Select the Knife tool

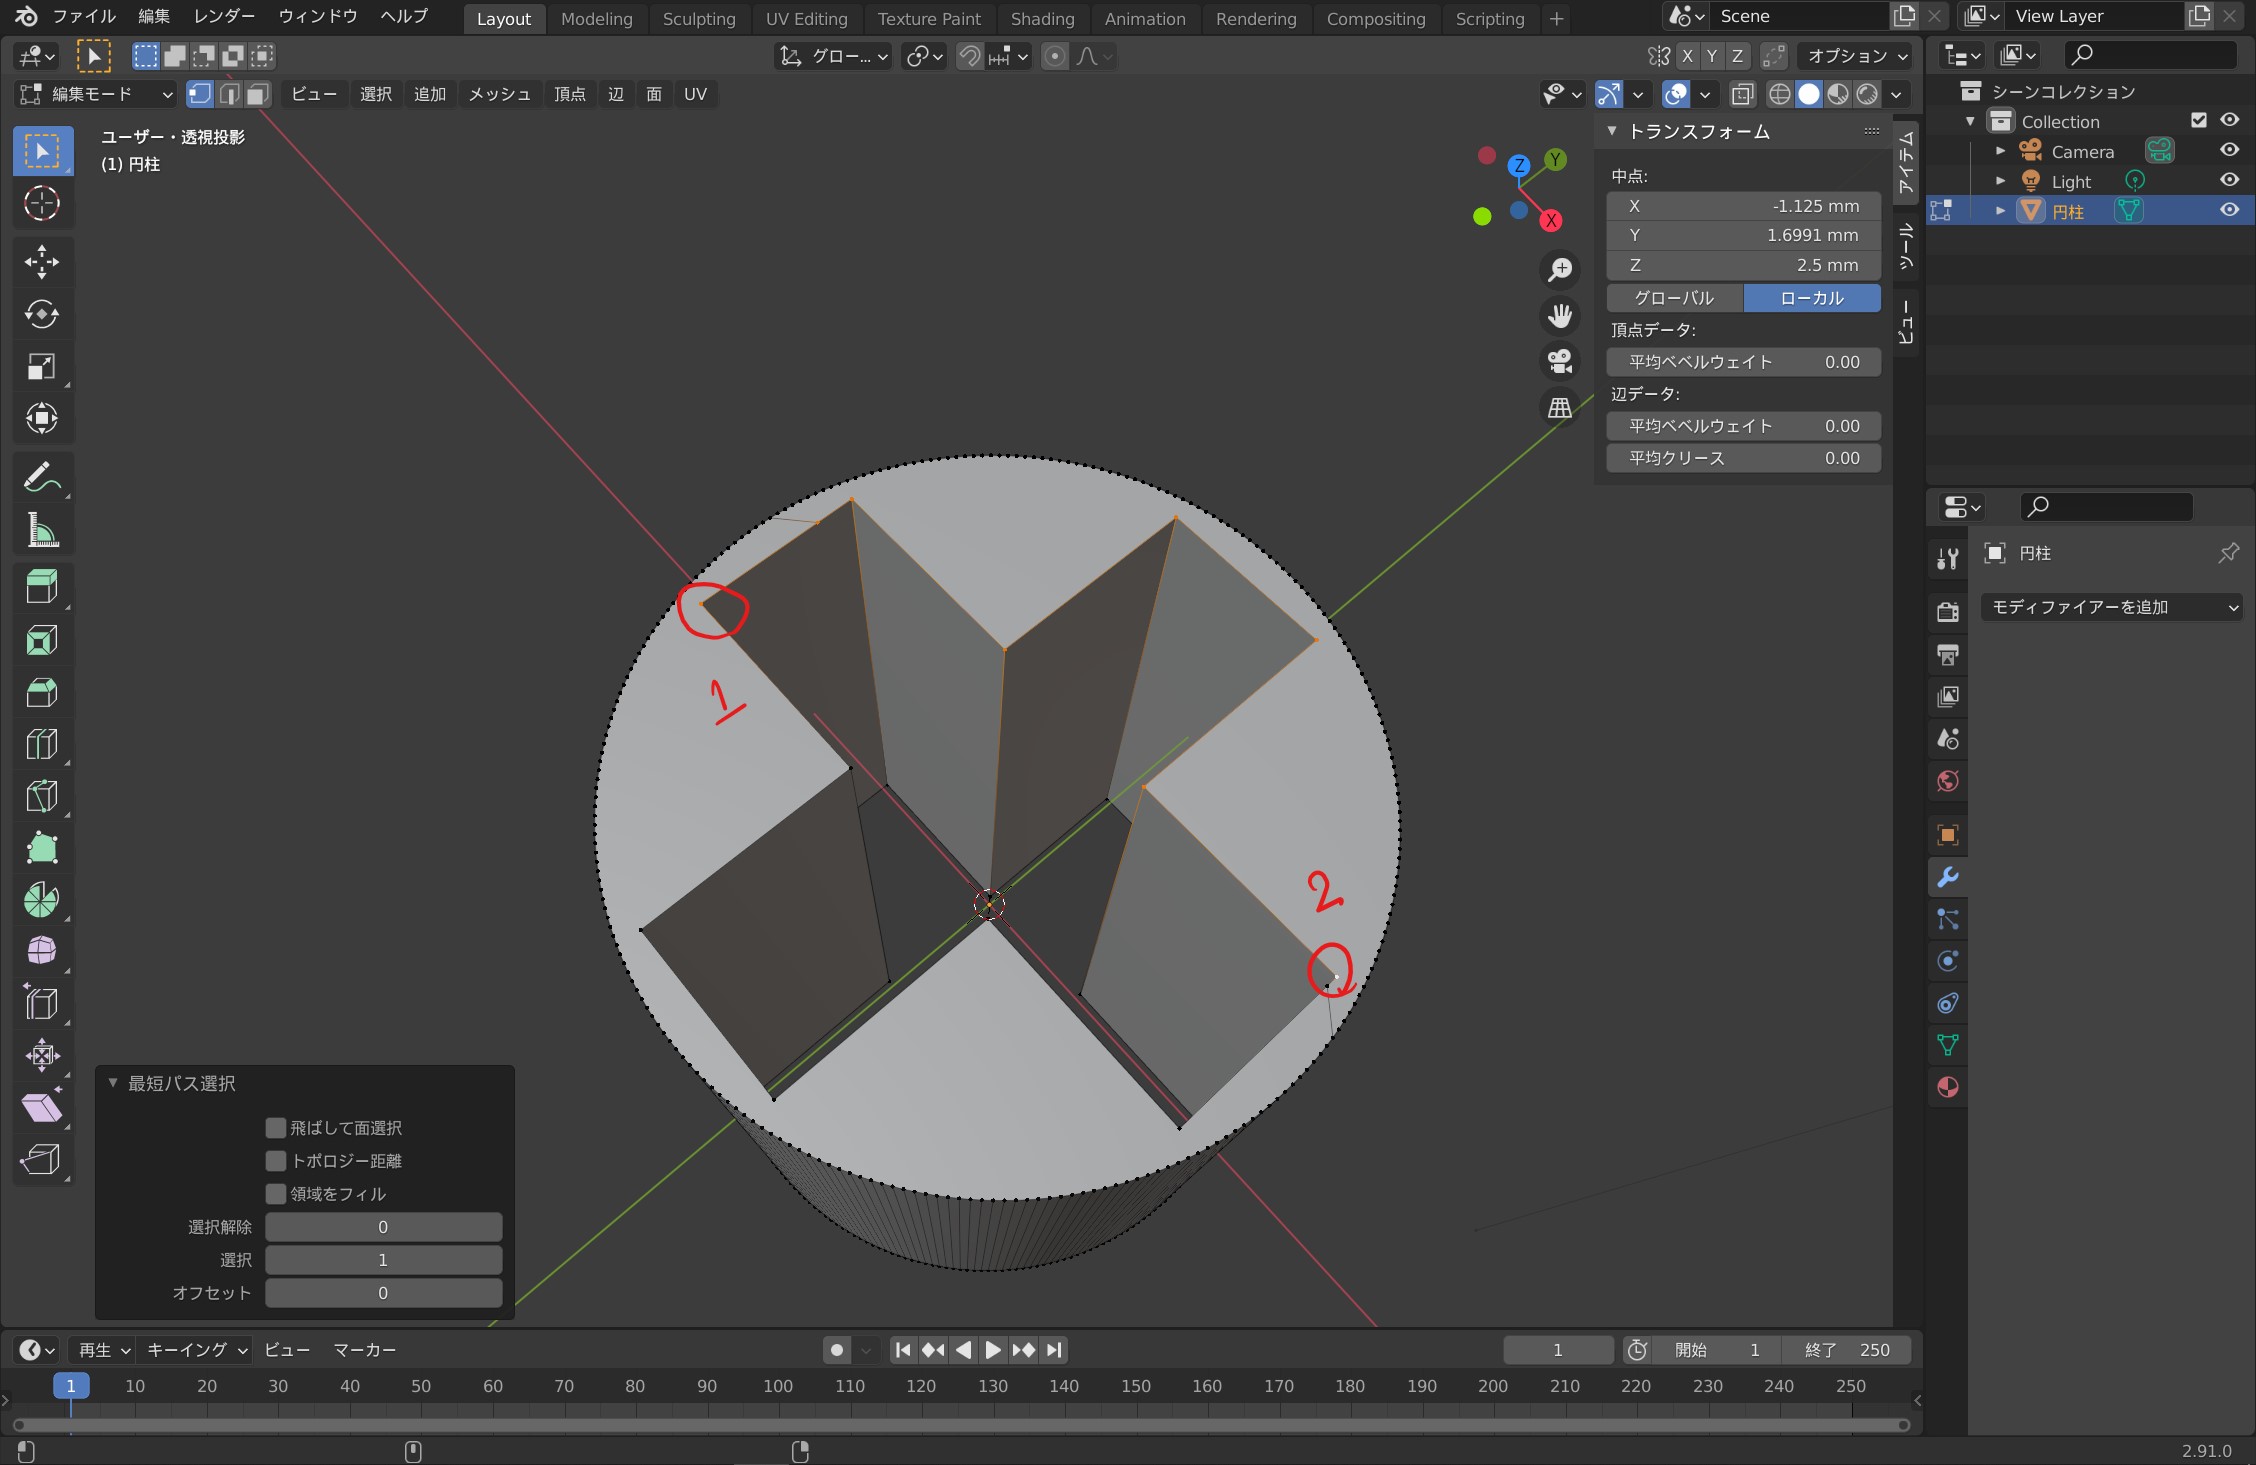click(x=41, y=796)
